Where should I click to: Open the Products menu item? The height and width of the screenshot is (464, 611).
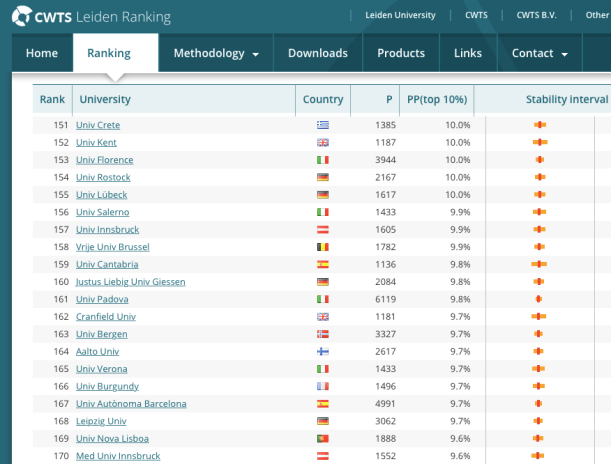[400, 53]
